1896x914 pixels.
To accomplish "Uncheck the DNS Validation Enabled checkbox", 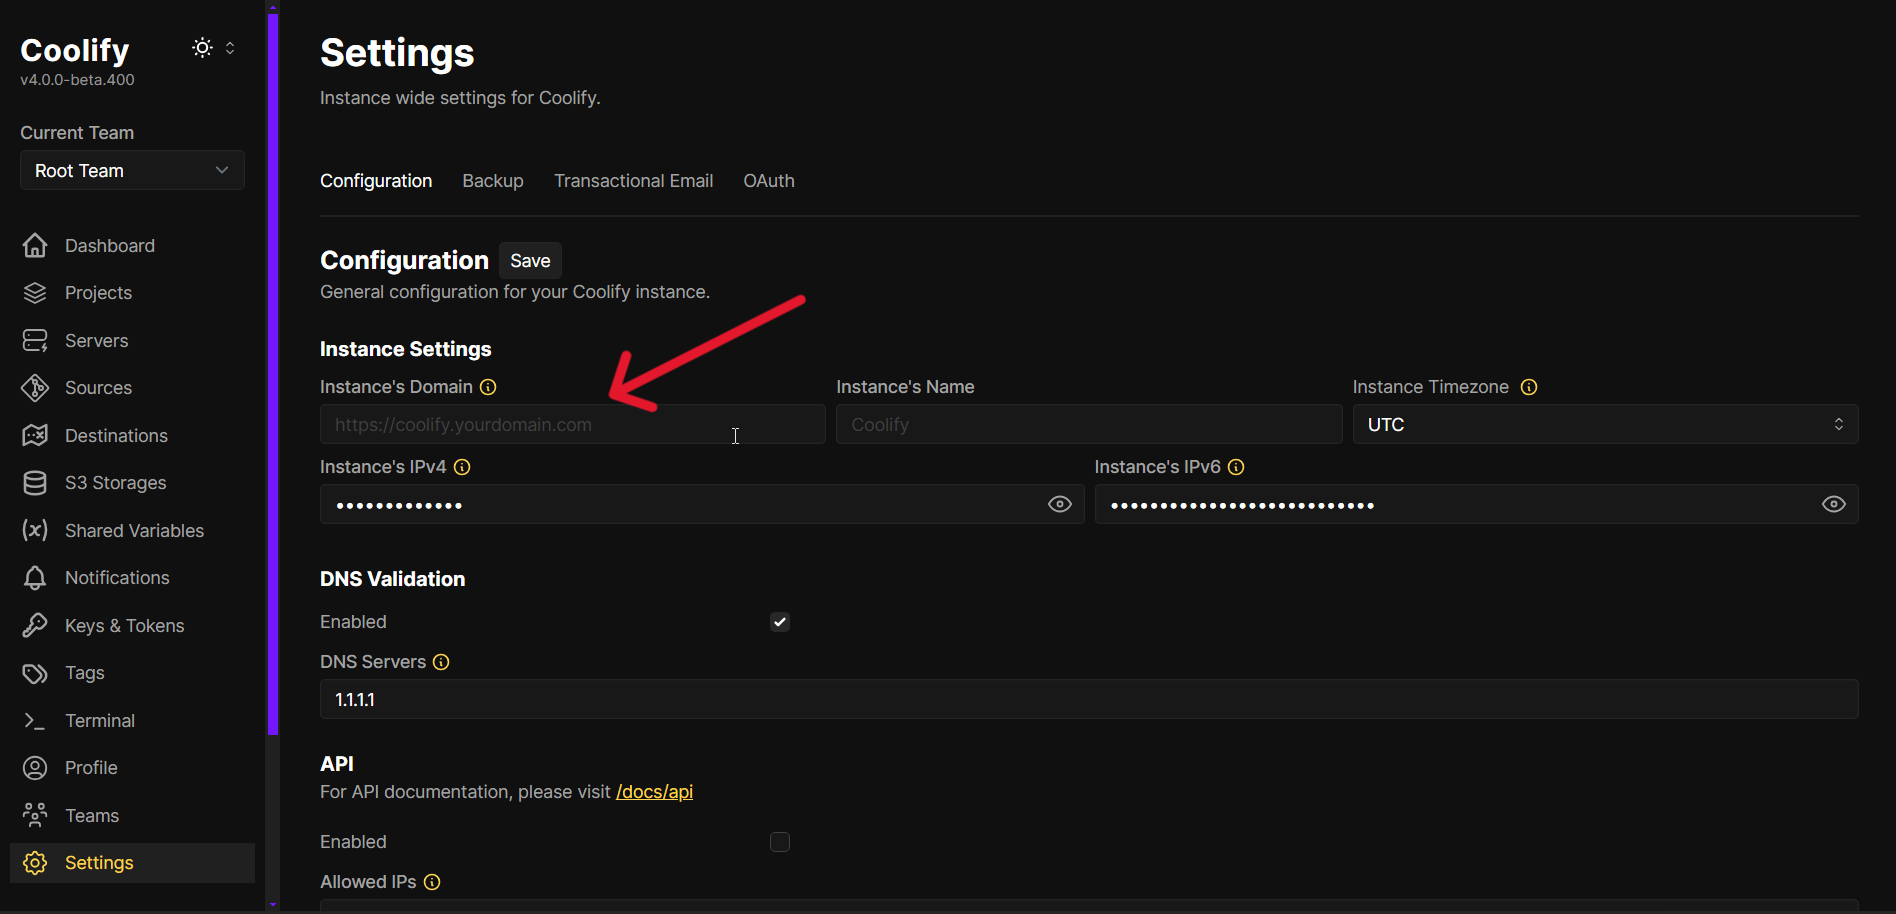I will (x=780, y=622).
